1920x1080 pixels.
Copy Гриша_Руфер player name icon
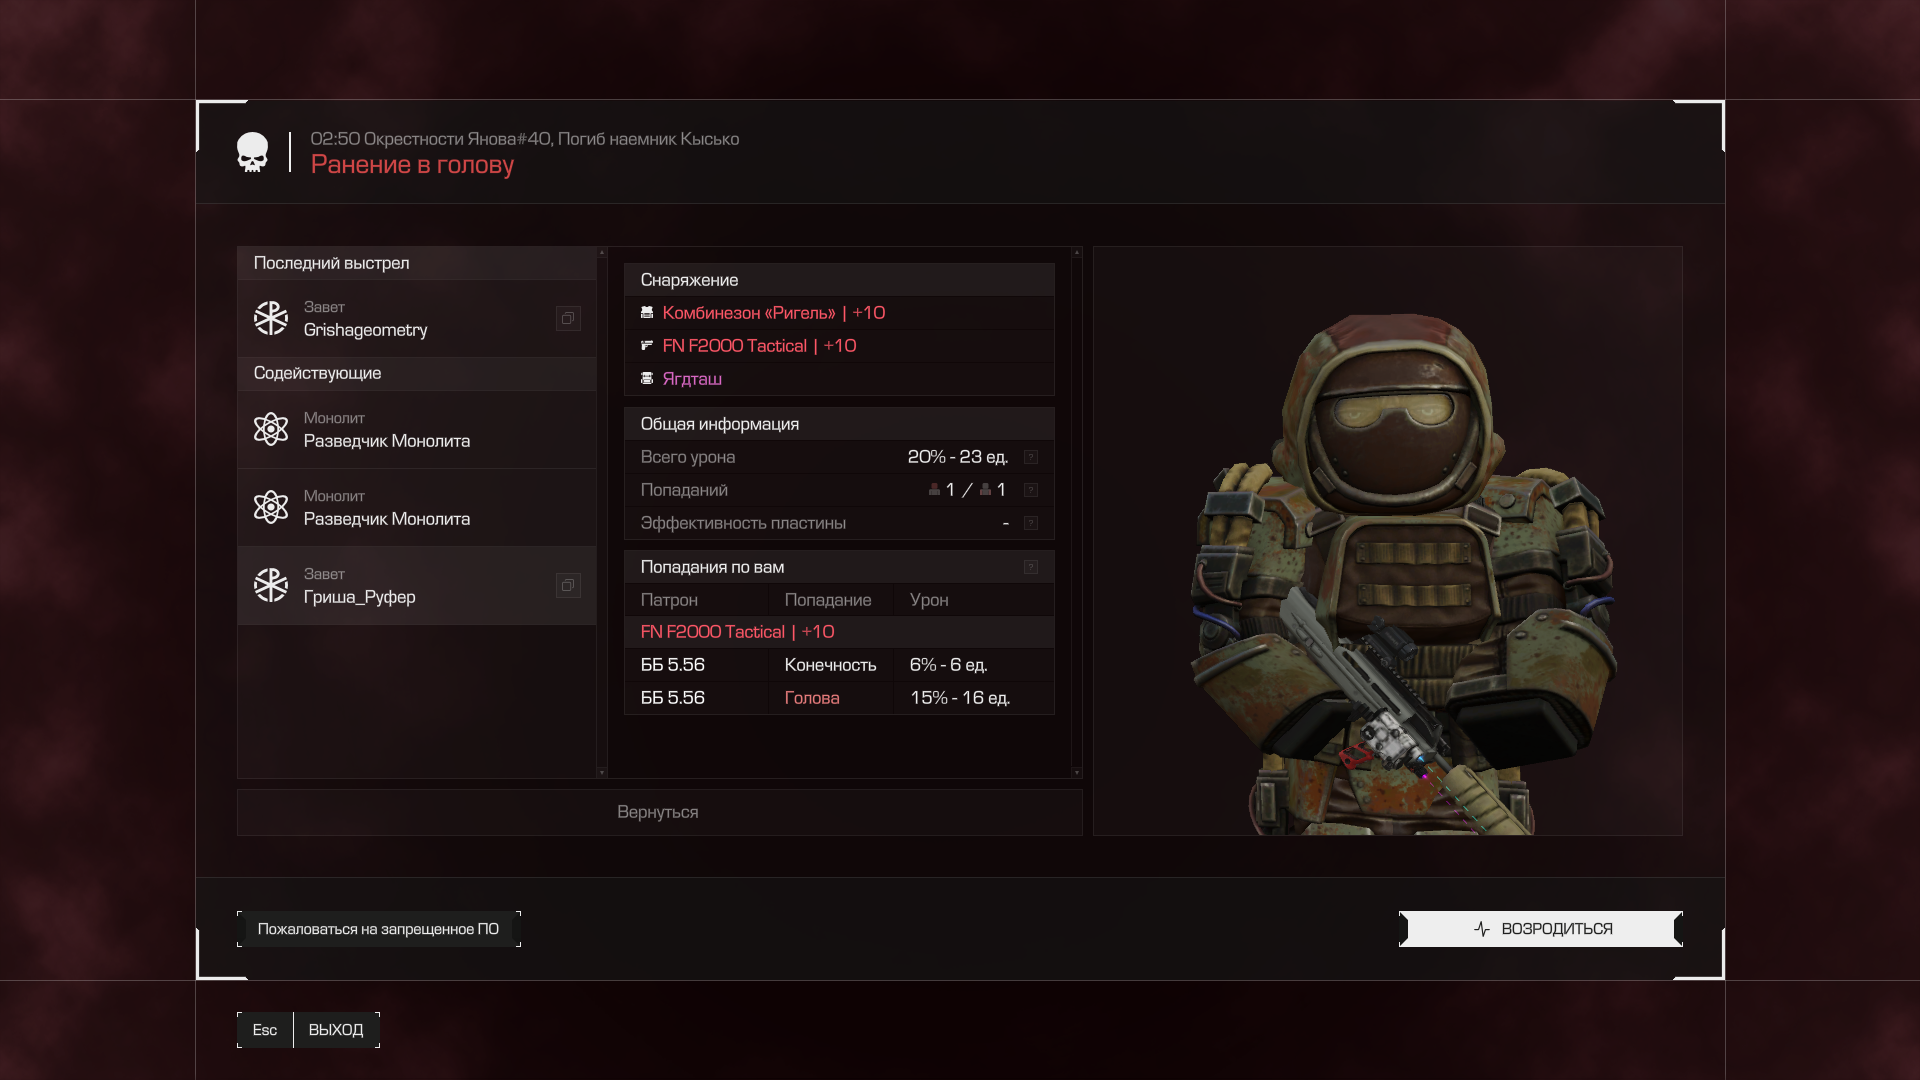pyautogui.click(x=568, y=585)
